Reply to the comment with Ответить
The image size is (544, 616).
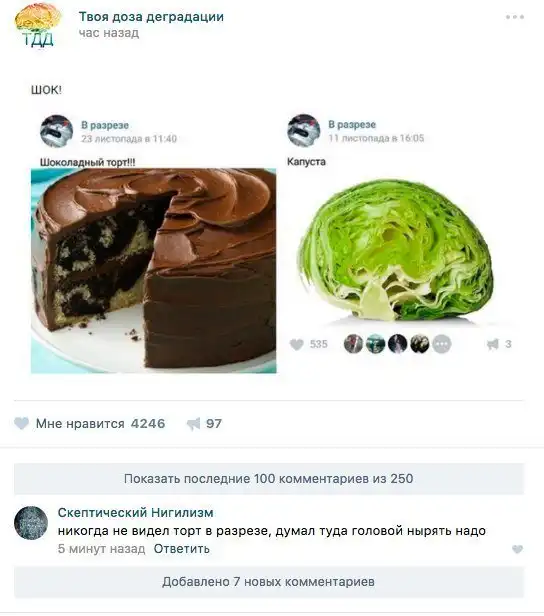coord(181,549)
